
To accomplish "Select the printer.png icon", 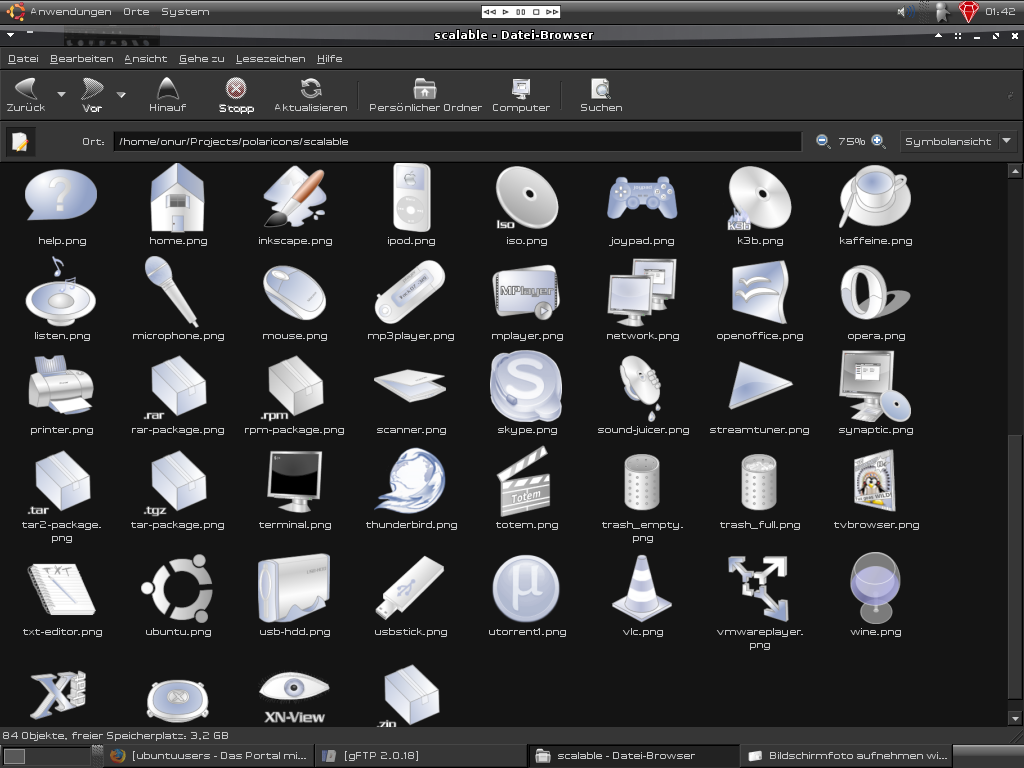I will [x=61, y=385].
